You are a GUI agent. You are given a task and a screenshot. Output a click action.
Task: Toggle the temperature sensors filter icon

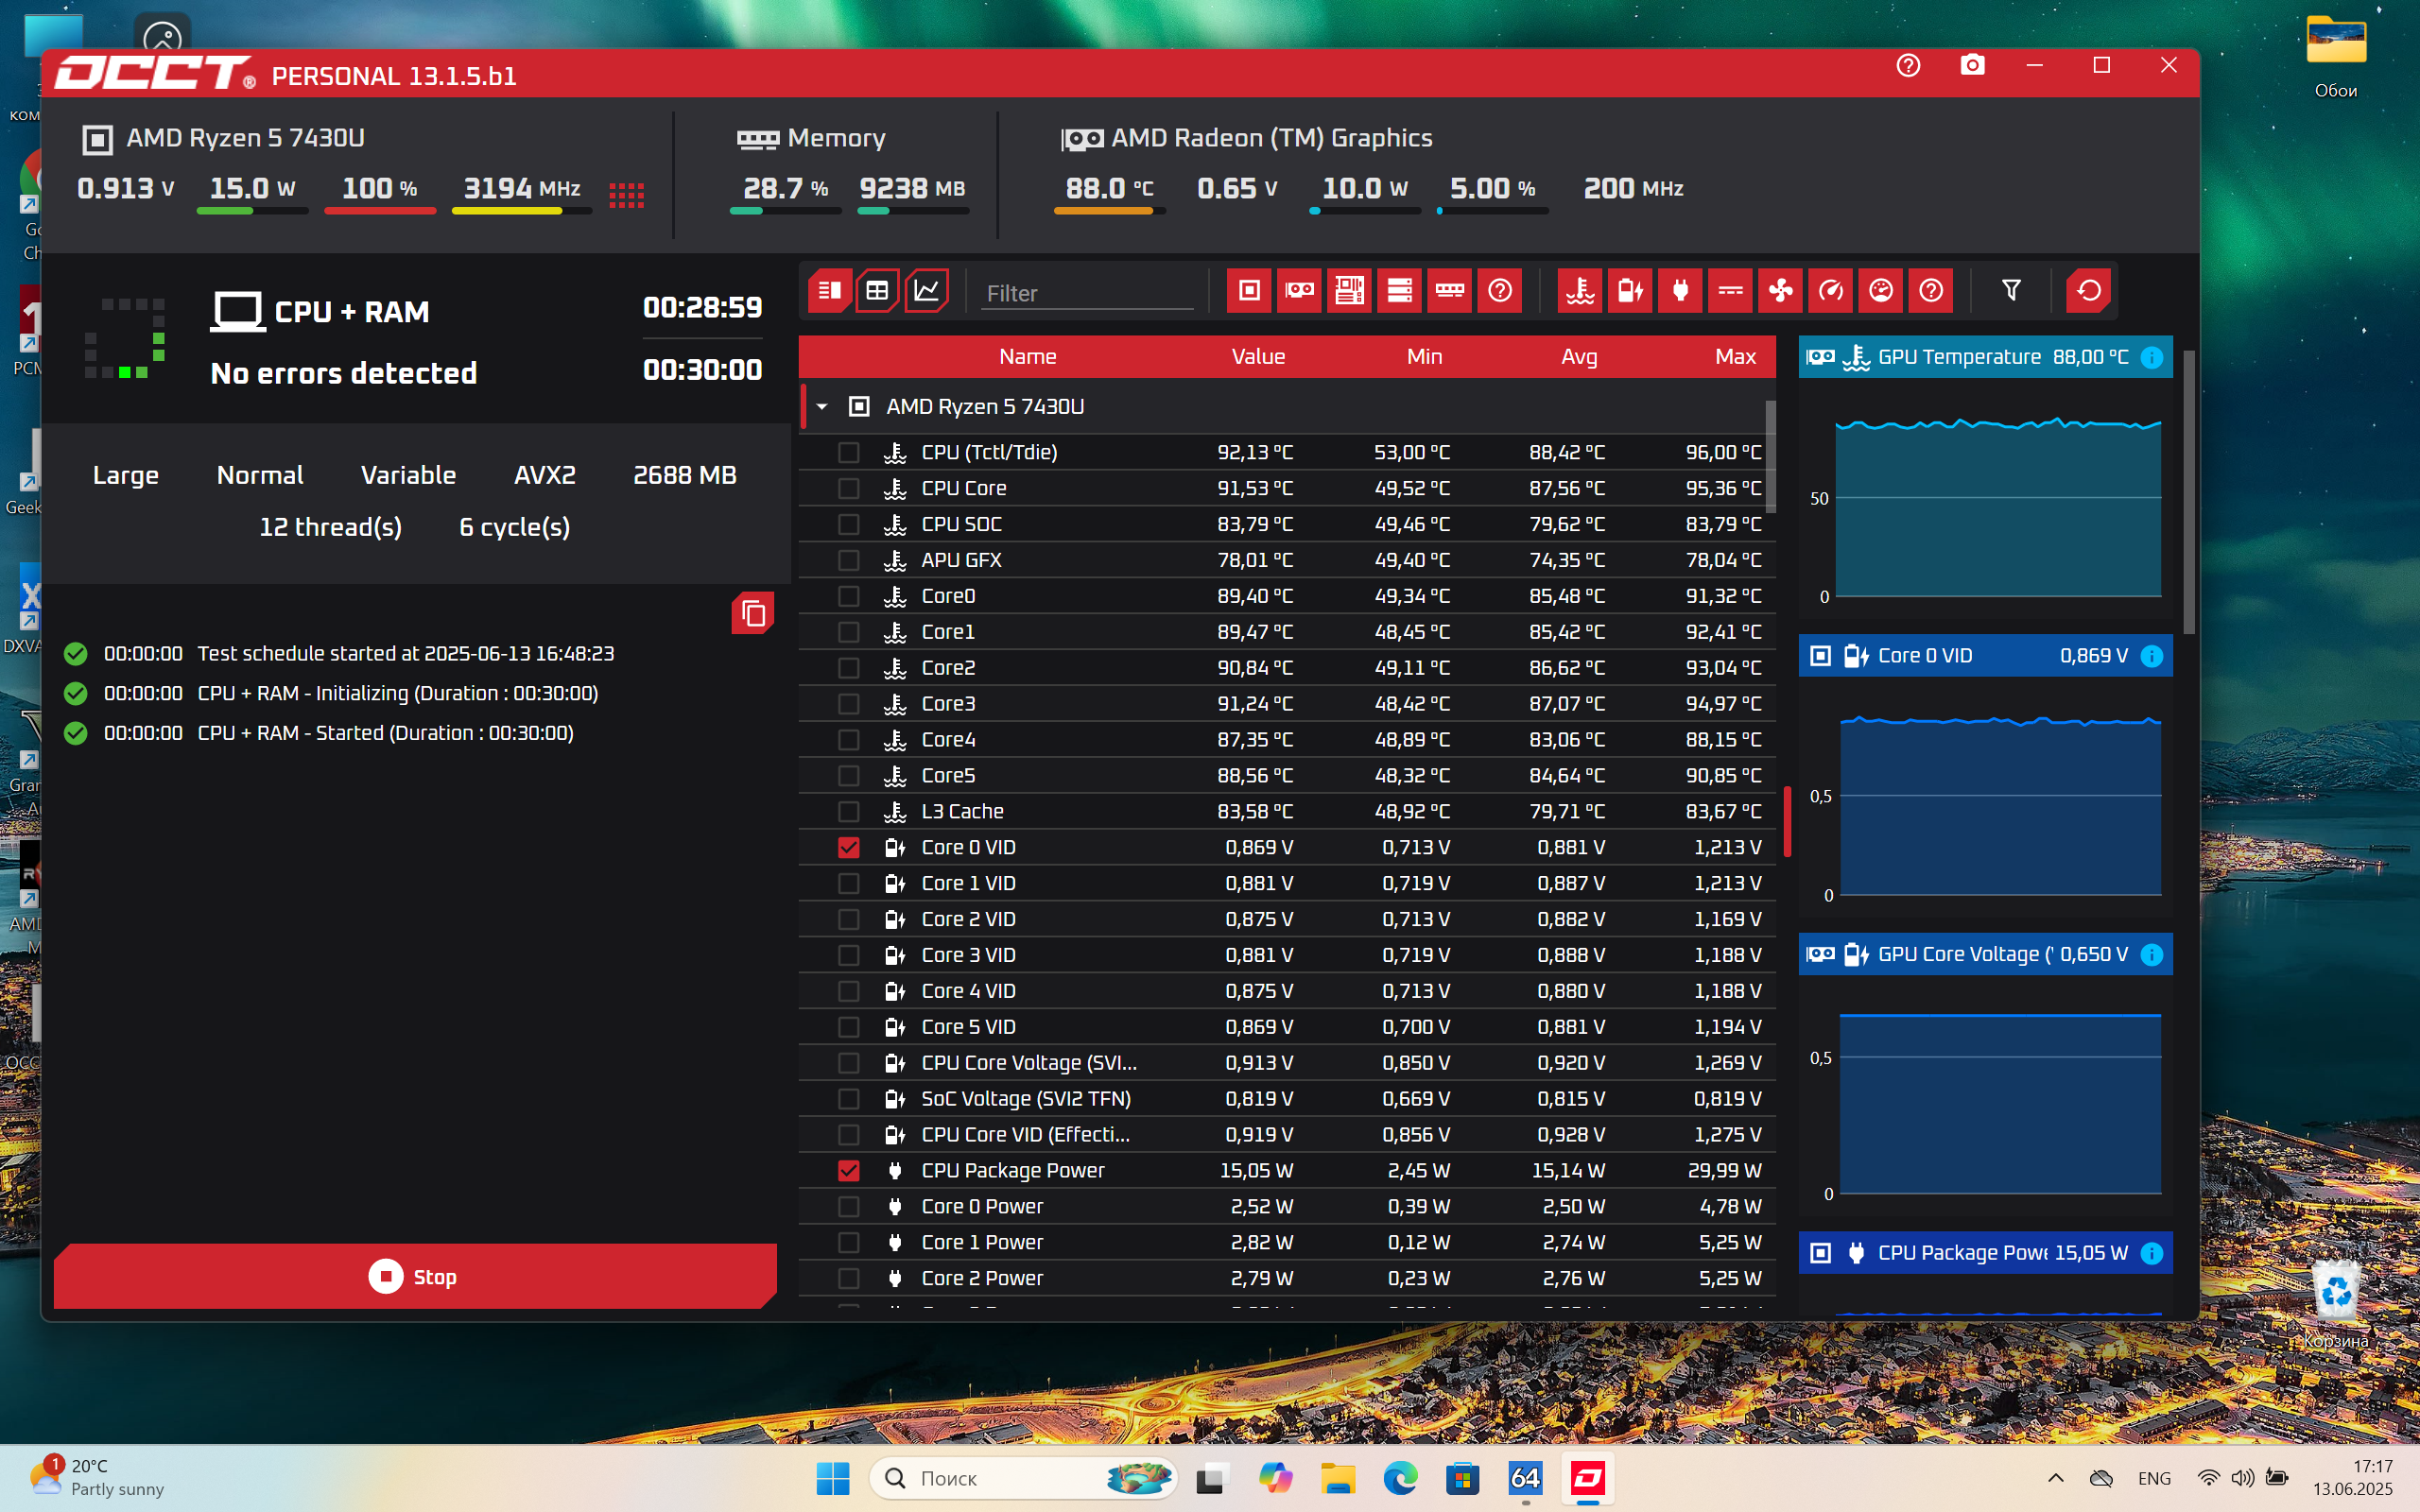1580,291
